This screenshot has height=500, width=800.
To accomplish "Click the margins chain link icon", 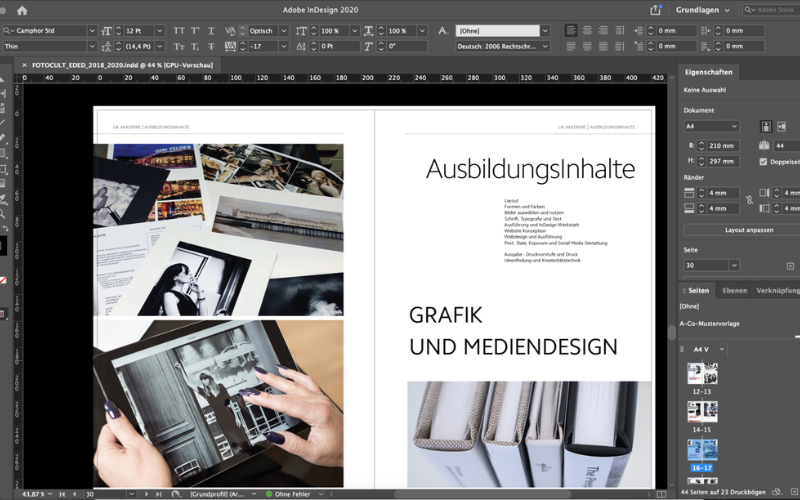I will tap(748, 200).
